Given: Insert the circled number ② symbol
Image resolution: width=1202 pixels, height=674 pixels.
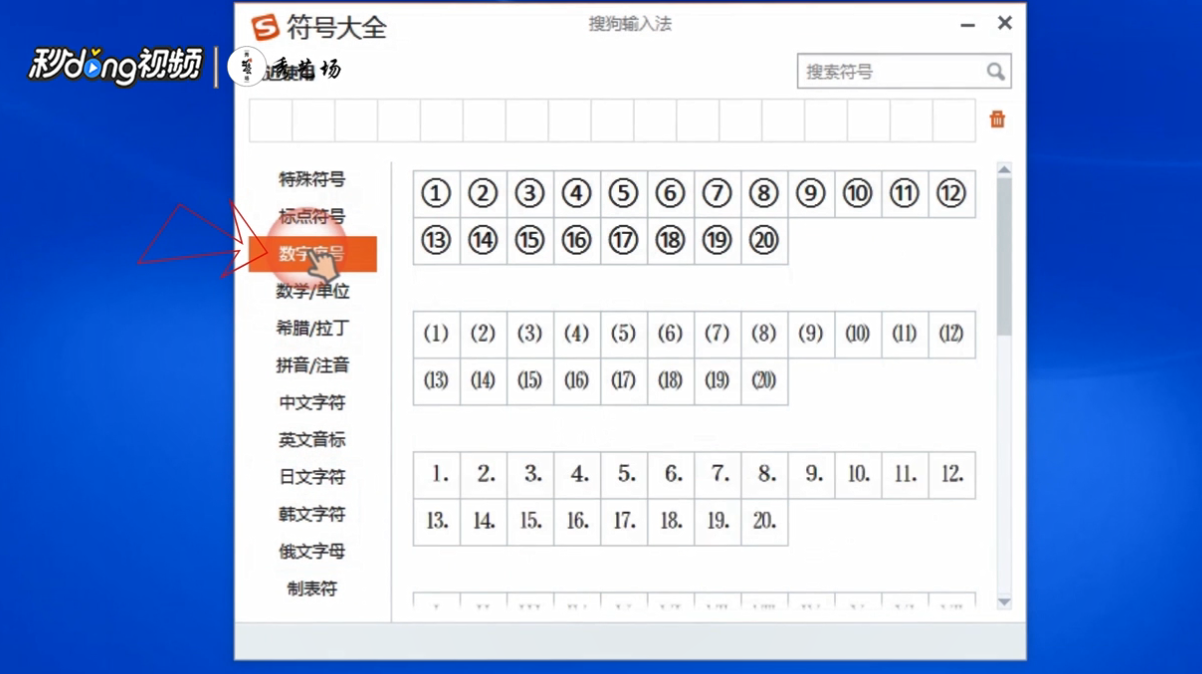Looking at the screenshot, I should pos(483,193).
